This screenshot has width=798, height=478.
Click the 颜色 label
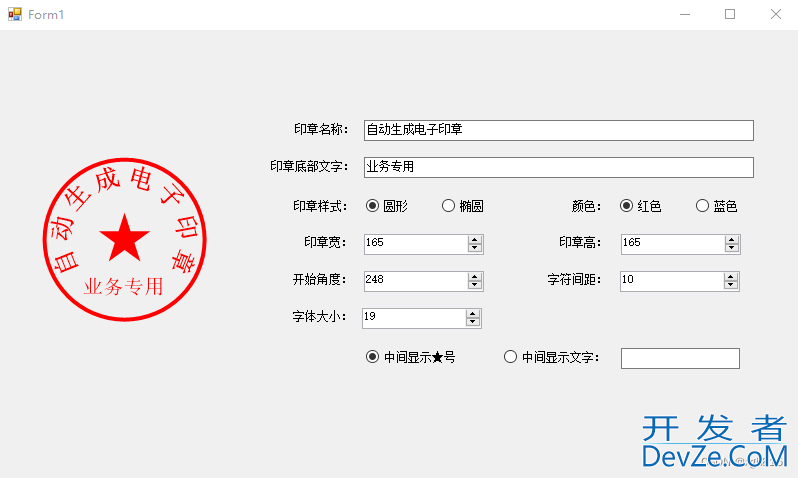[x=586, y=206]
